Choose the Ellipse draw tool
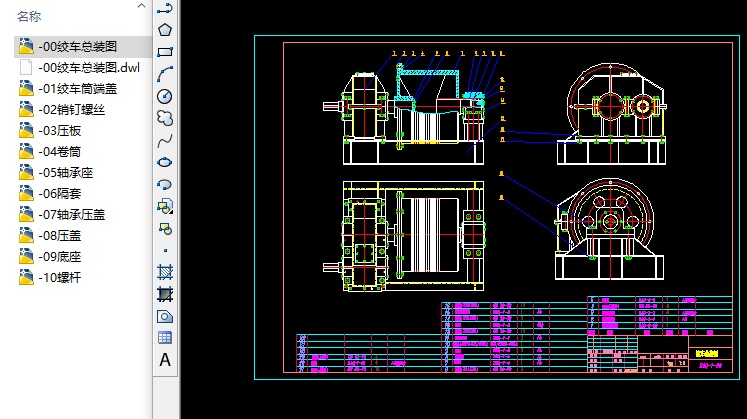 coord(165,162)
